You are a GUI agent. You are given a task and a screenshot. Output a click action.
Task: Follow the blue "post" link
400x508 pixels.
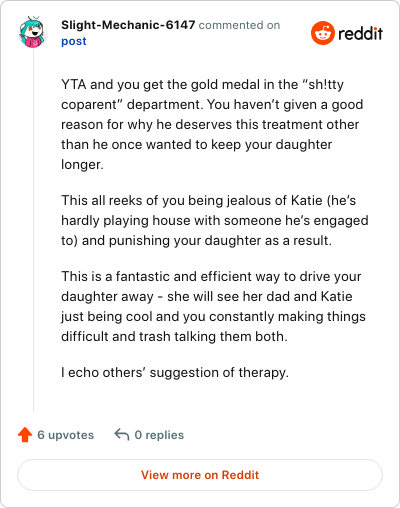click(x=74, y=41)
